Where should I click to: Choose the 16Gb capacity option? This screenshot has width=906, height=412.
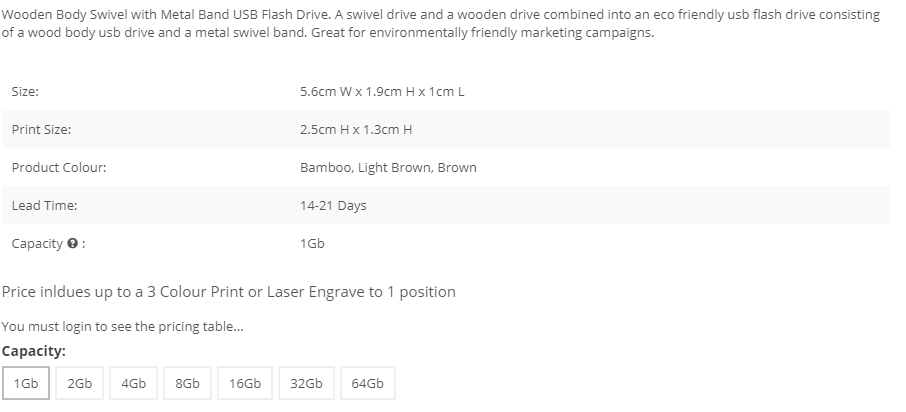click(x=245, y=383)
